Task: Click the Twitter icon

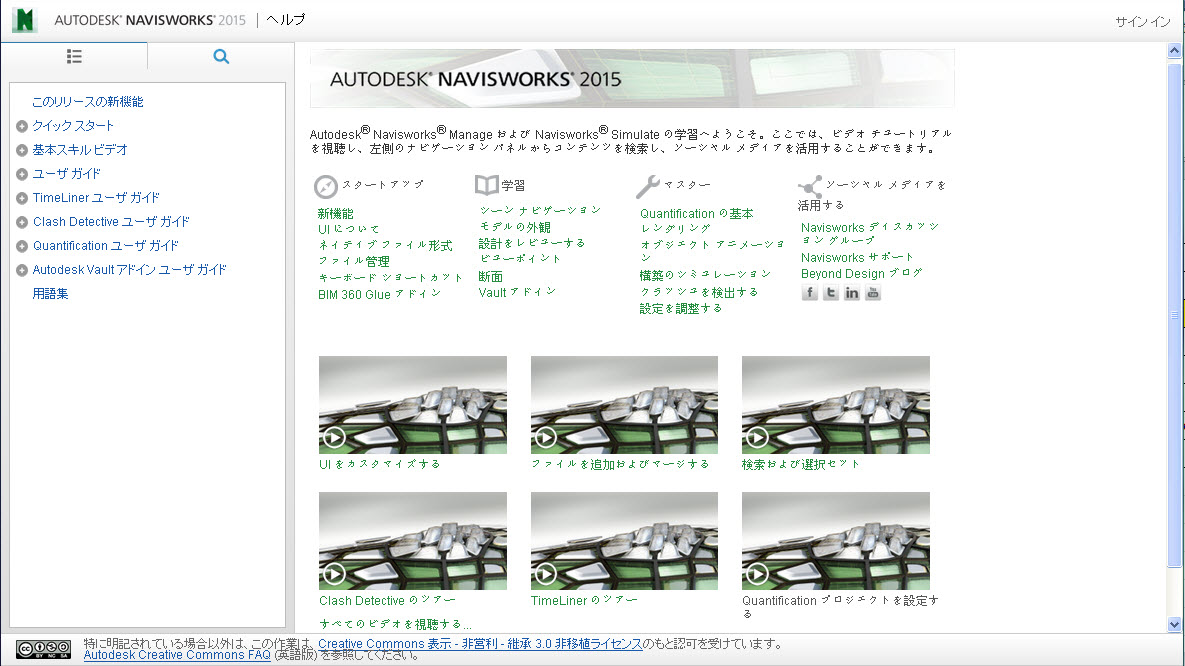Action: coord(831,293)
